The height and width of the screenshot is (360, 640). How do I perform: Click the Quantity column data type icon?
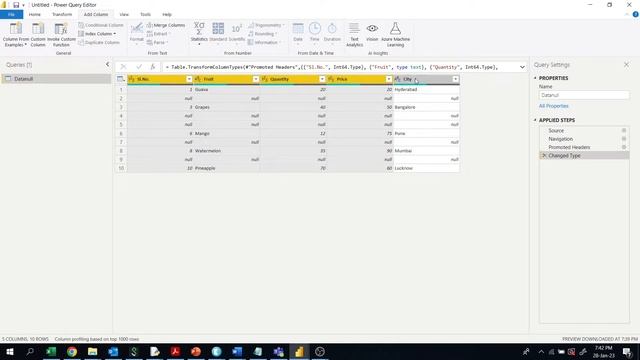click(x=264, y=79)
